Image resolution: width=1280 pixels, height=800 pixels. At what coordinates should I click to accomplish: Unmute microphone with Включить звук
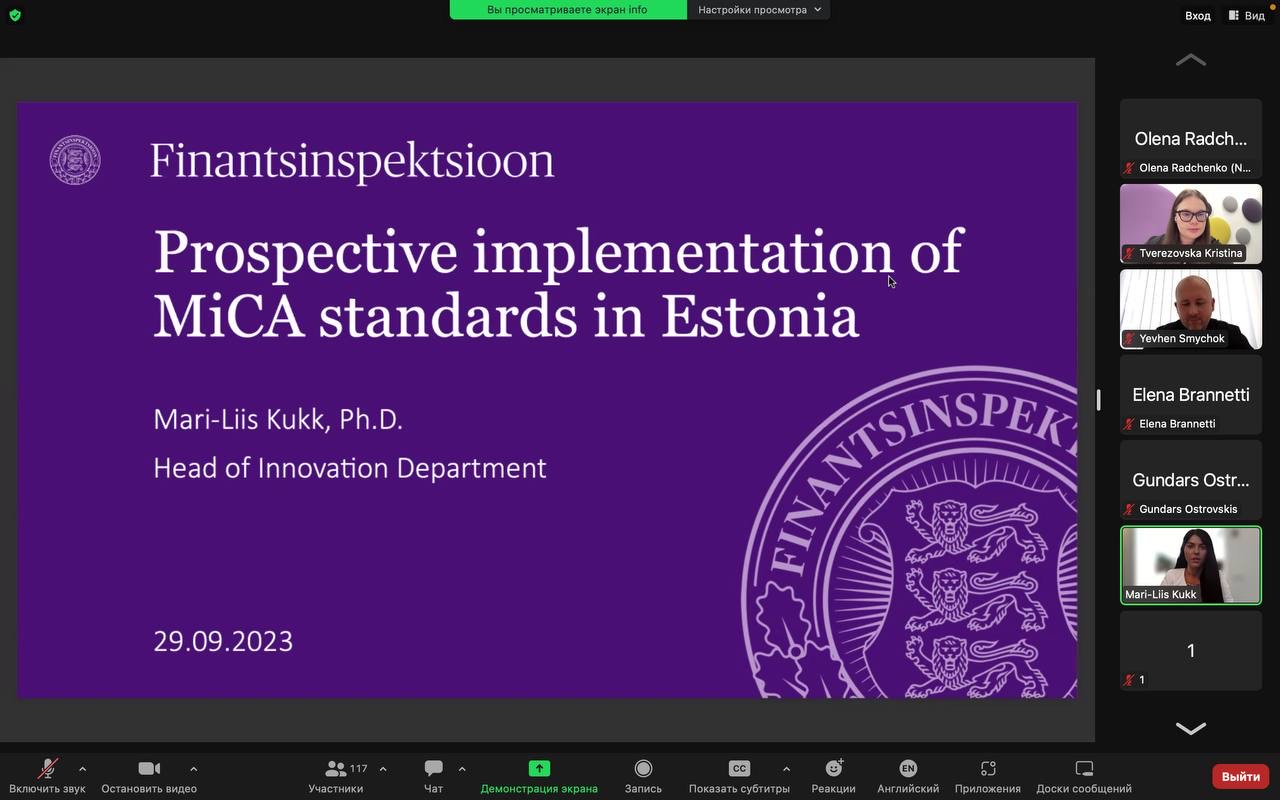pyautogui.click(x=47, y=769)
